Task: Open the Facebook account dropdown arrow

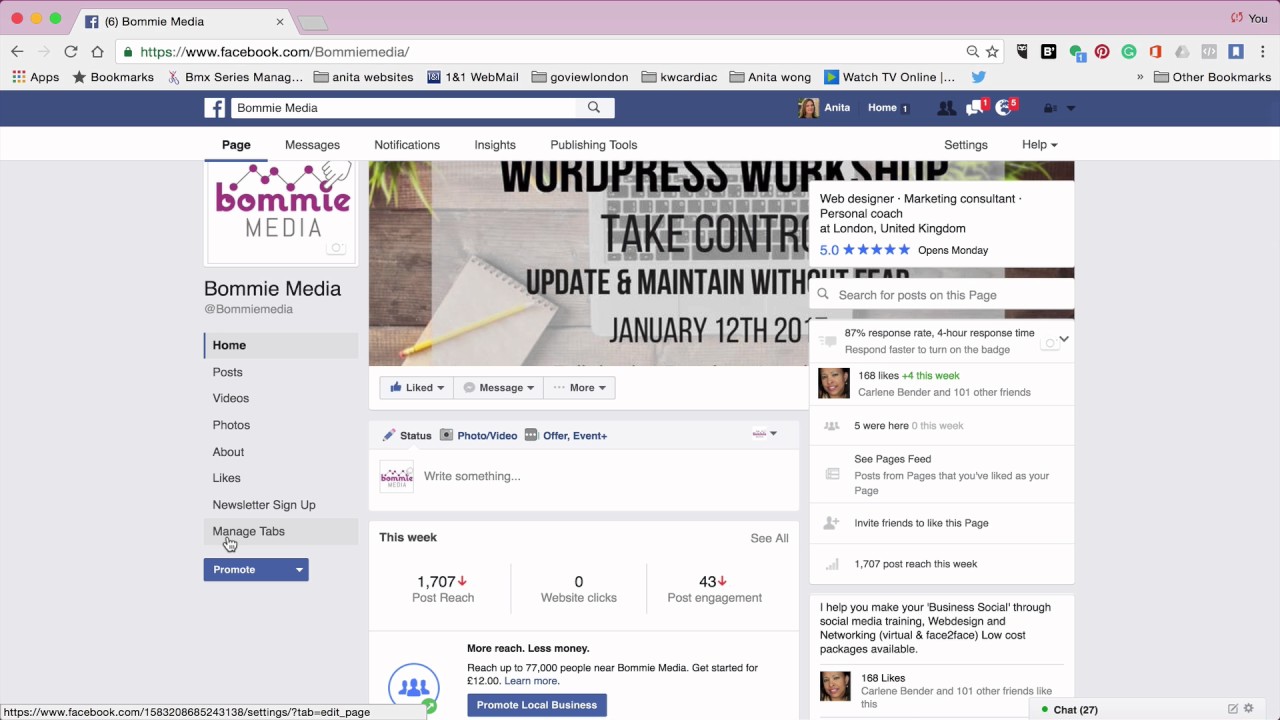Action: click(1071, 108)
